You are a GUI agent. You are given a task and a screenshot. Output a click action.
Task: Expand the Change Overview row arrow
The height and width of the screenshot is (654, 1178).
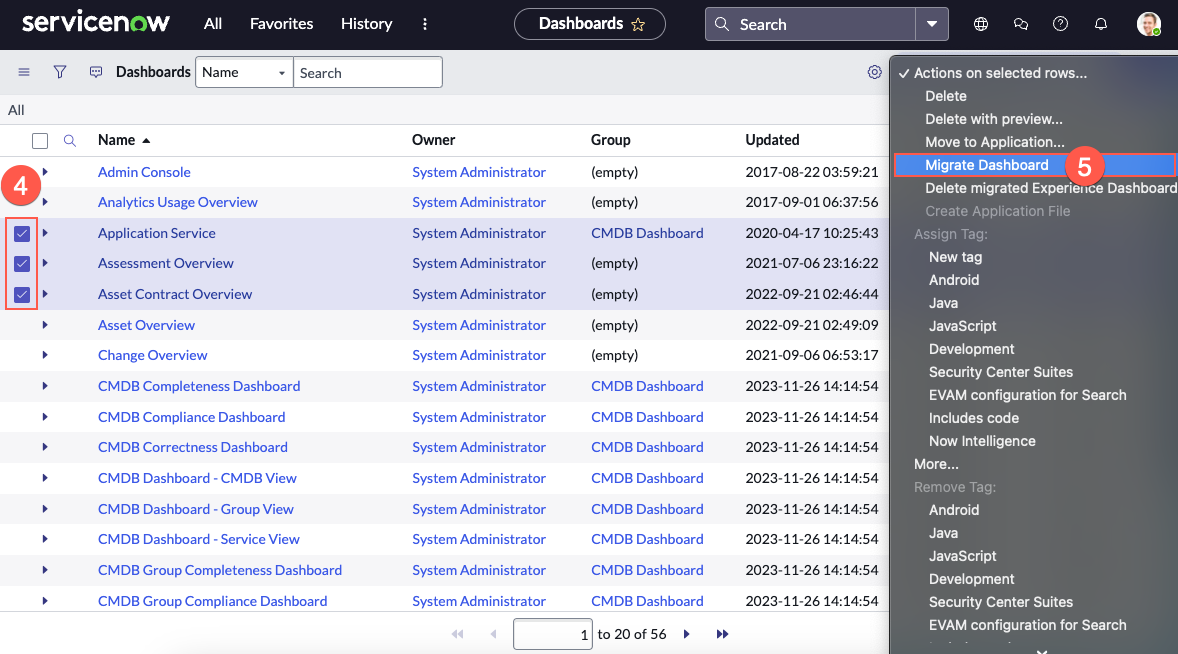pos(45,355)
